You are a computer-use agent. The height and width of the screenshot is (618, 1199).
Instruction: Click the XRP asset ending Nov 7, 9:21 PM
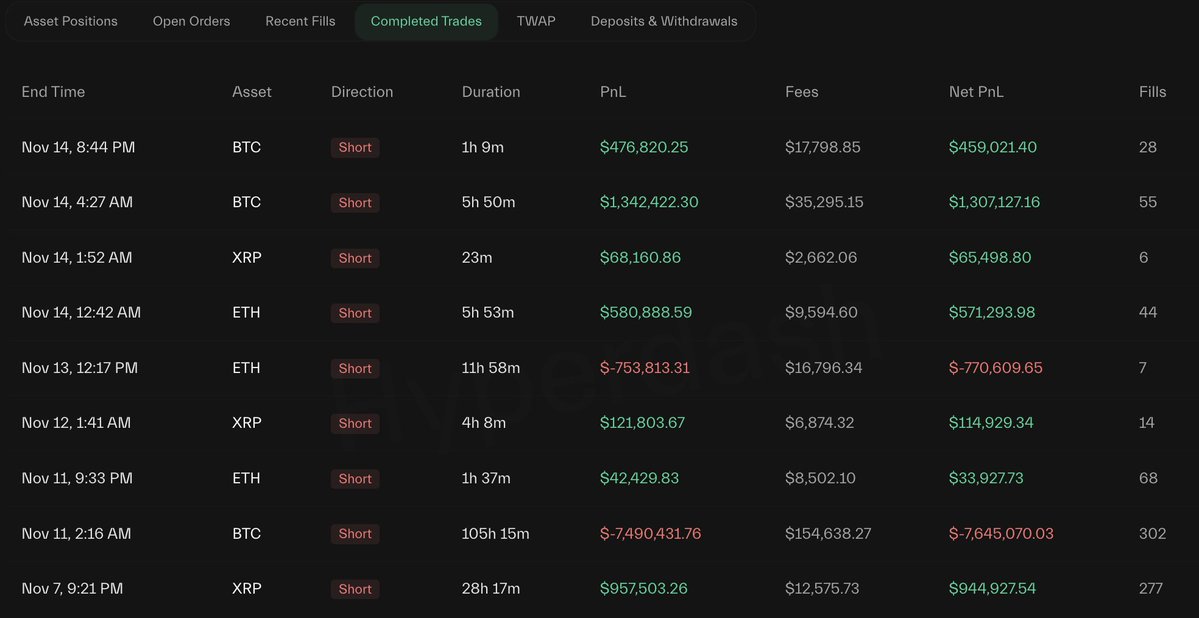247,589
